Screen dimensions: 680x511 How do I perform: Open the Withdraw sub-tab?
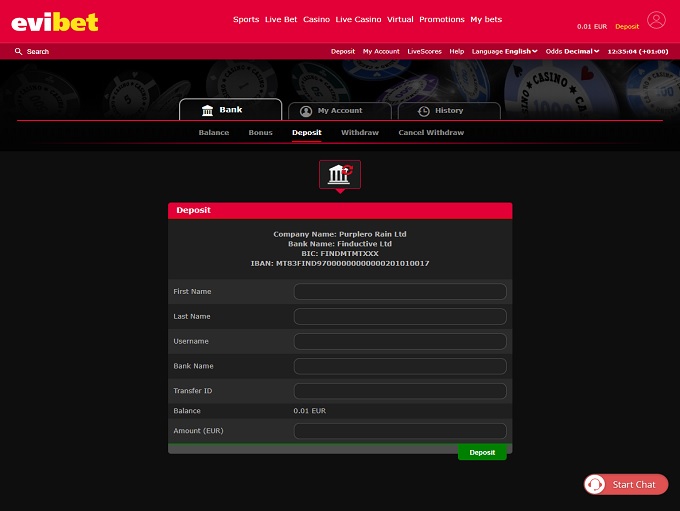coord(359,133)
